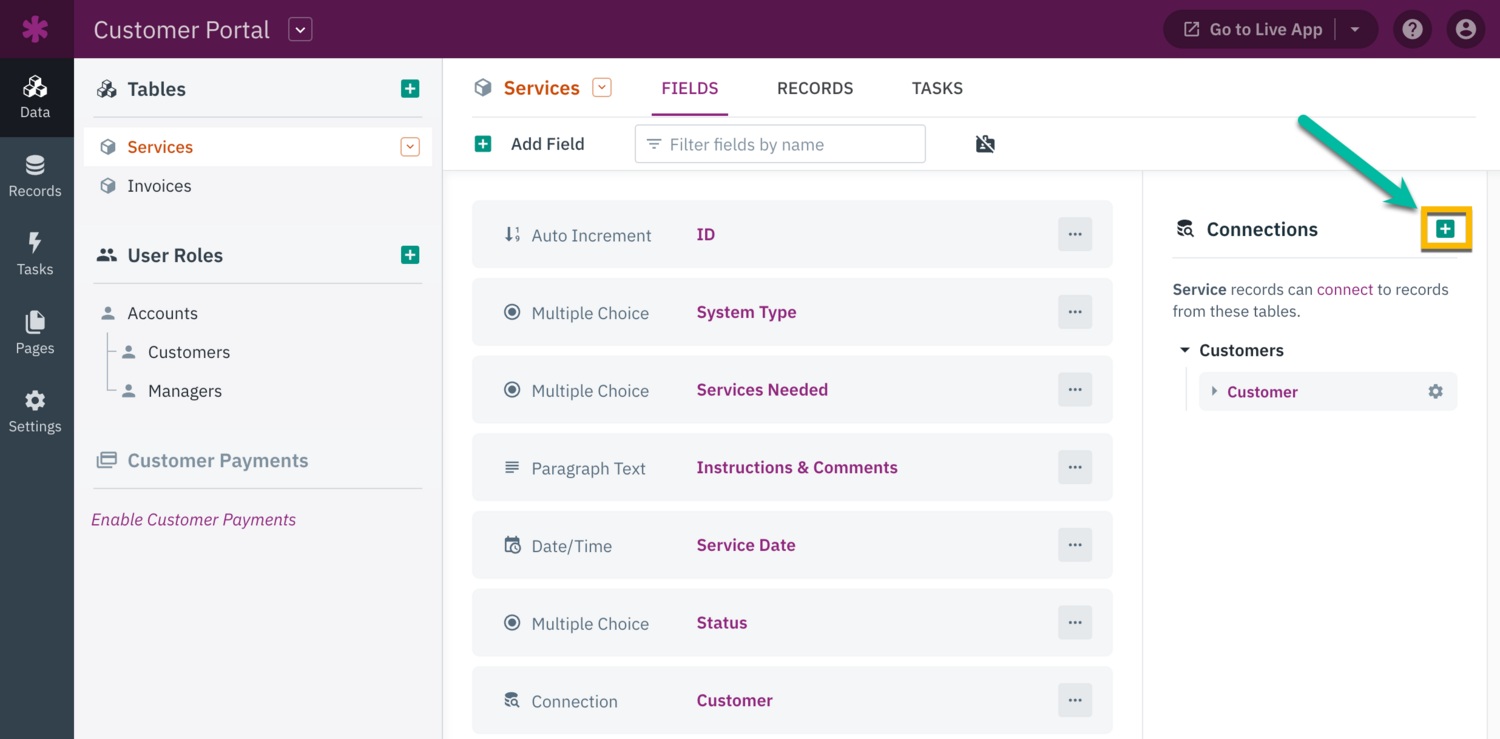Collapse the Customers connections group

tap(1185, 350)
